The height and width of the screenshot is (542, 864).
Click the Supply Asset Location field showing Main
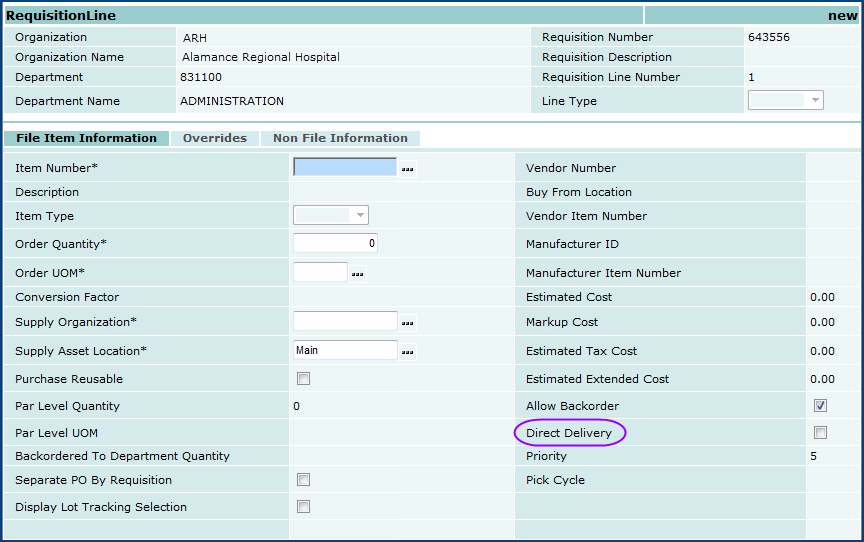(344, 350)
